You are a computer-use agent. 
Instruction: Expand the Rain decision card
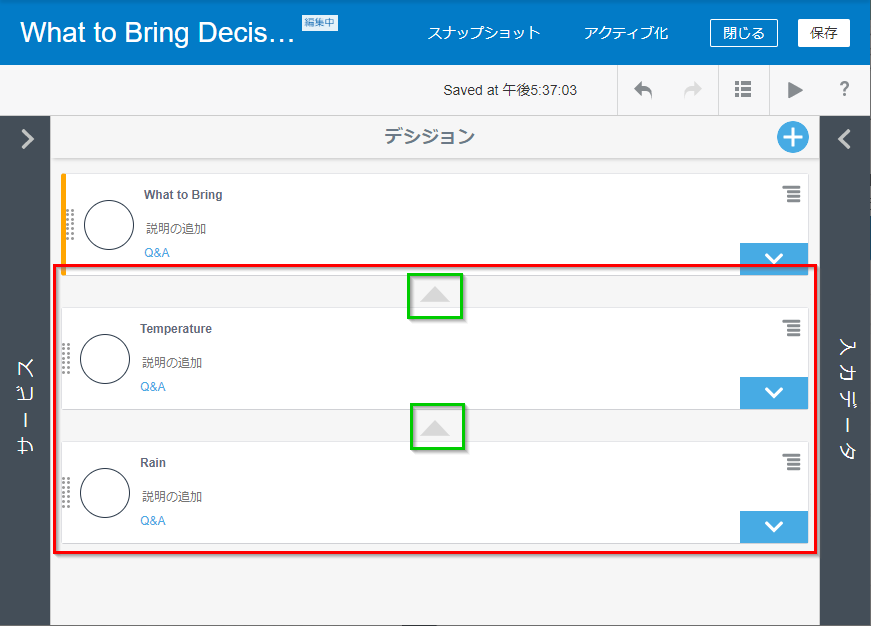pos(773,527)
